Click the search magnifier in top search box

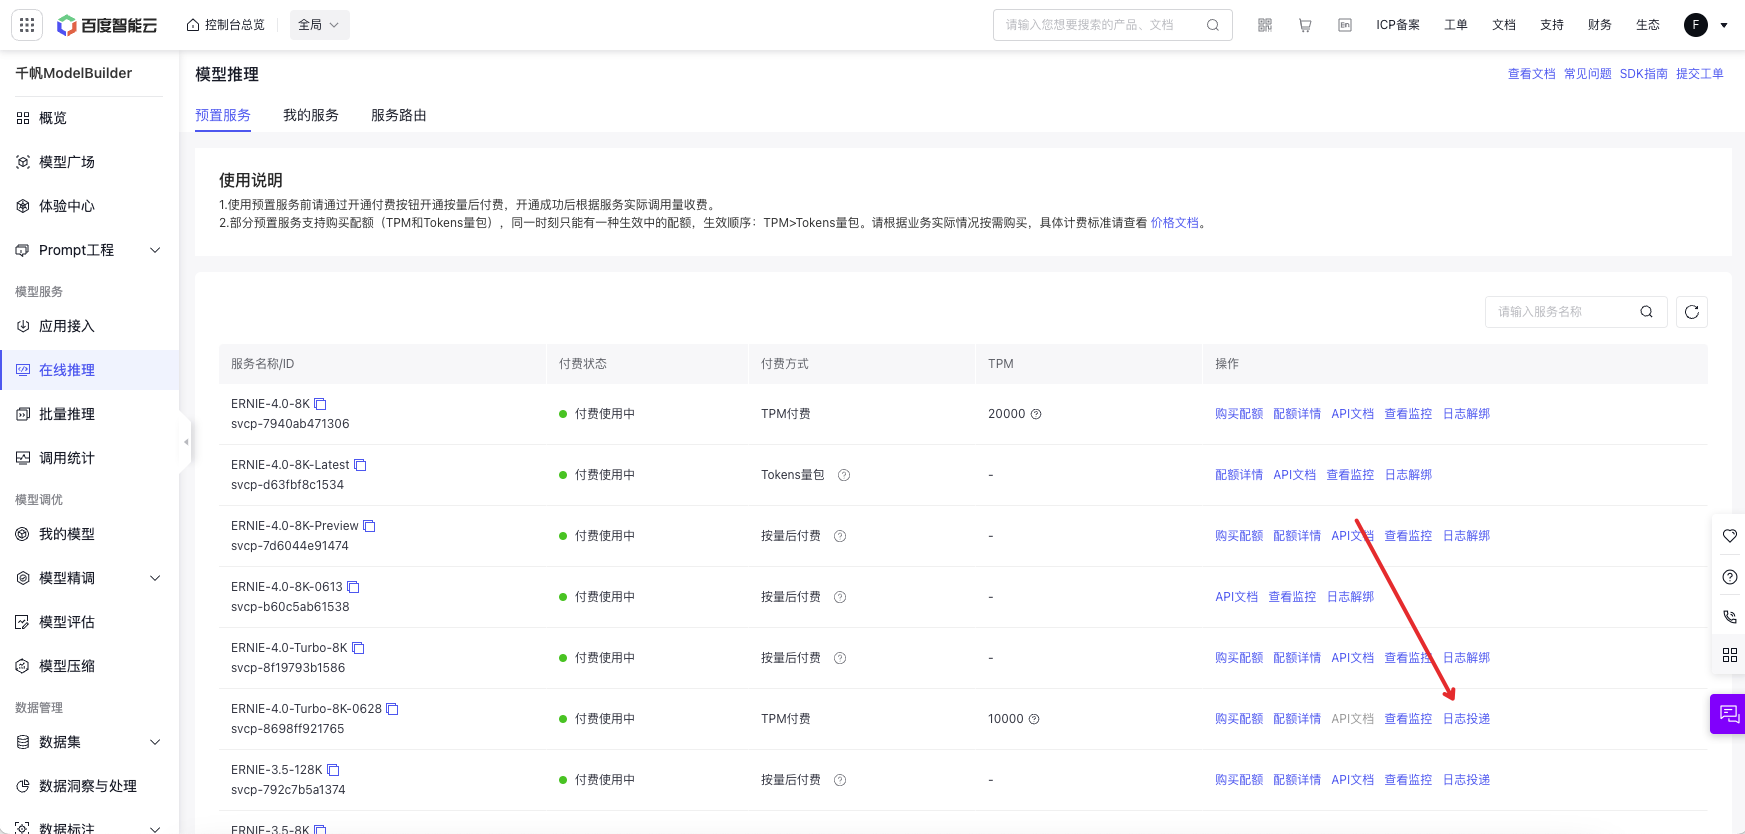click(x=1213, y=25)
